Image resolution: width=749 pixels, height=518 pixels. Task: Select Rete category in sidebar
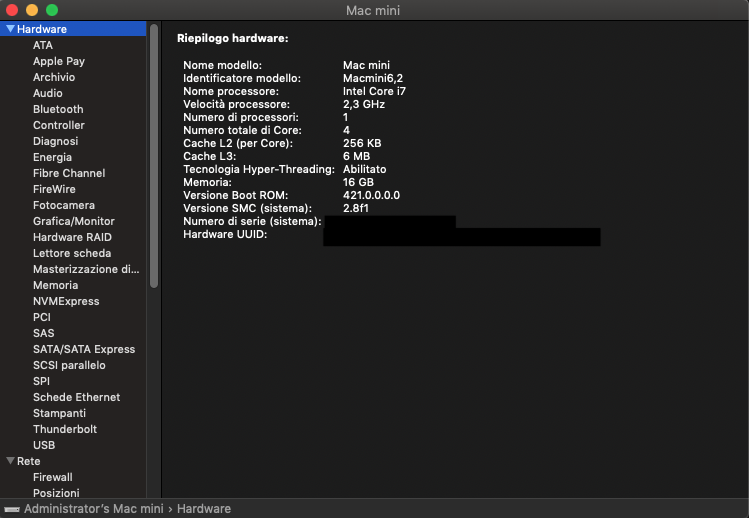[x=29, y=461]
